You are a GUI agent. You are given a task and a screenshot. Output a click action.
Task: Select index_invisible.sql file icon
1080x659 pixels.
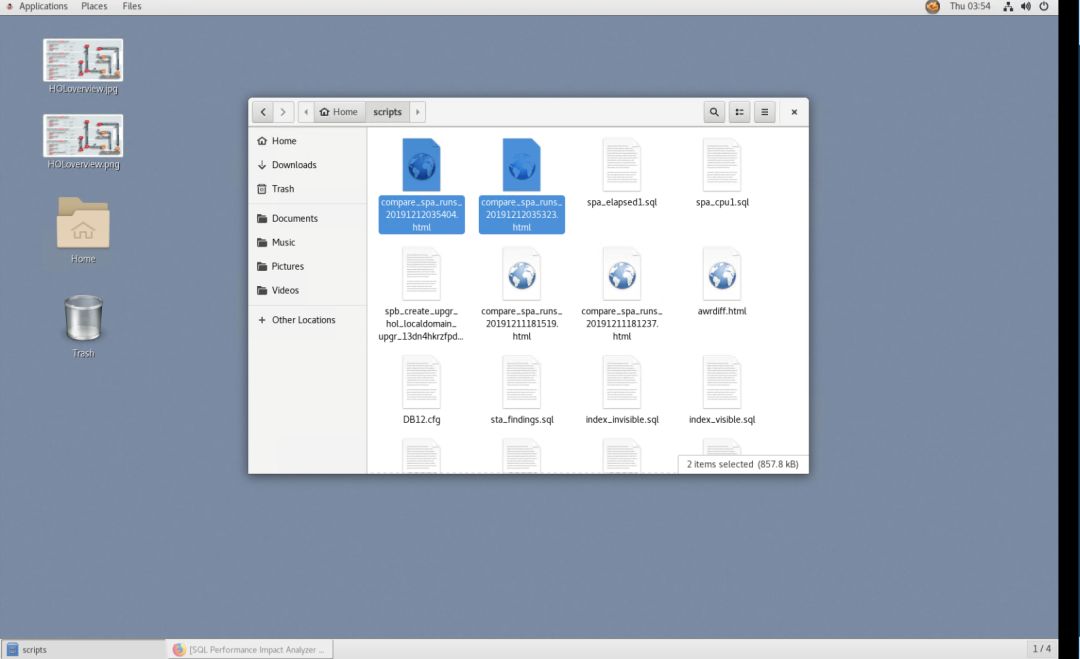[x=622, y=383]
